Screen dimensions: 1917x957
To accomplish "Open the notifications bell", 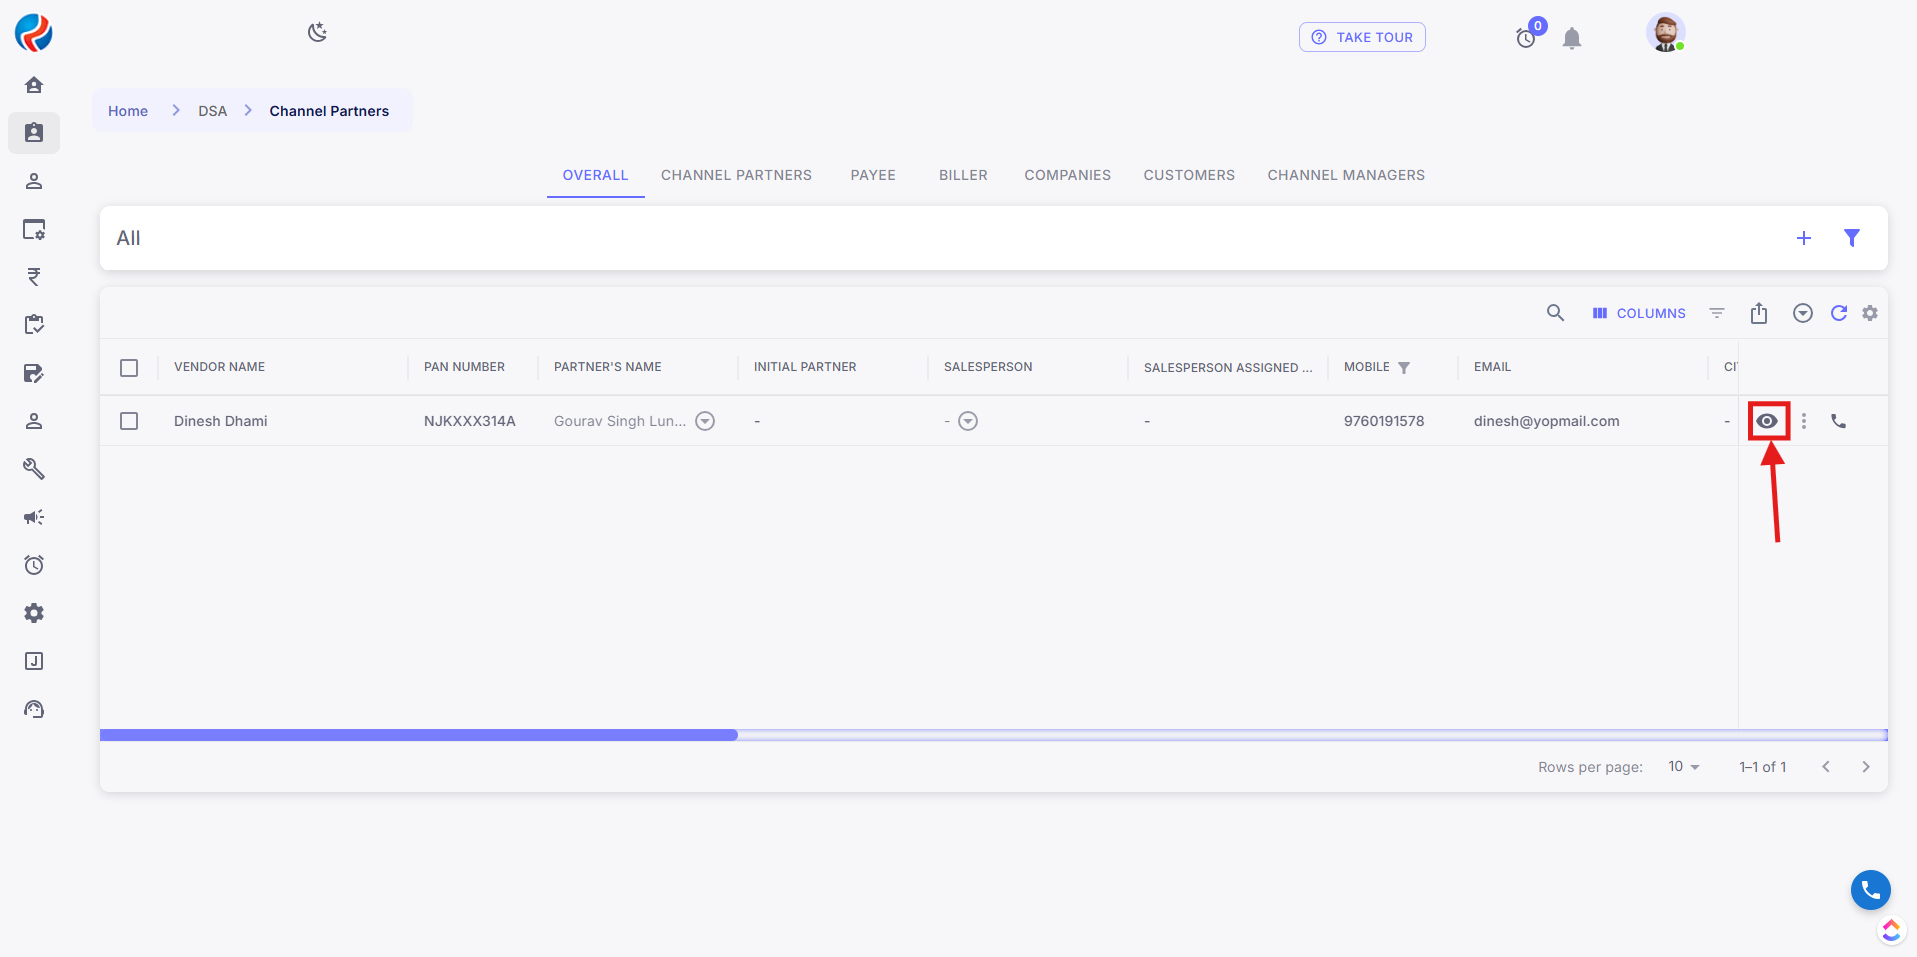I will point(1571,38).
